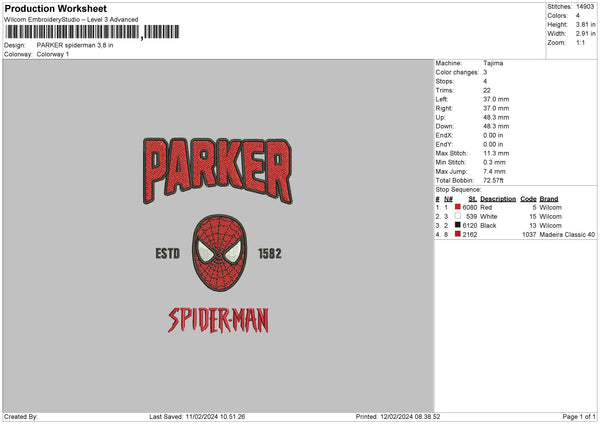Click the Min Stitch value '0.3 mm'
The image size is (600, 424).
[494, 162]
